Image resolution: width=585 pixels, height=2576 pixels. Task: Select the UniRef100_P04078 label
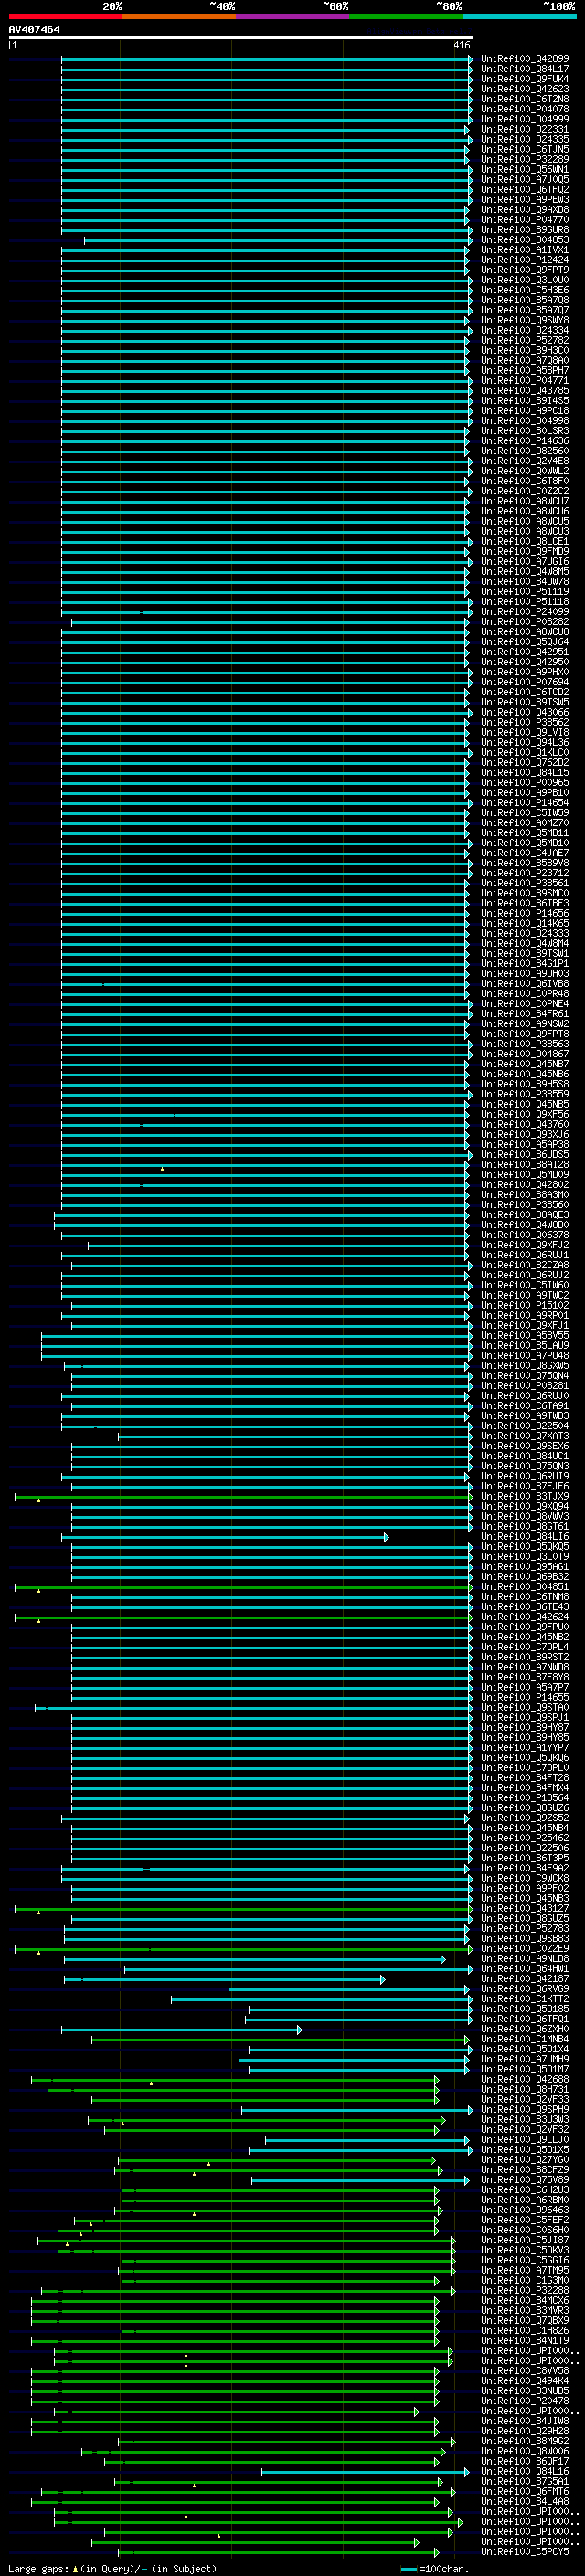[x=525, y=109]
